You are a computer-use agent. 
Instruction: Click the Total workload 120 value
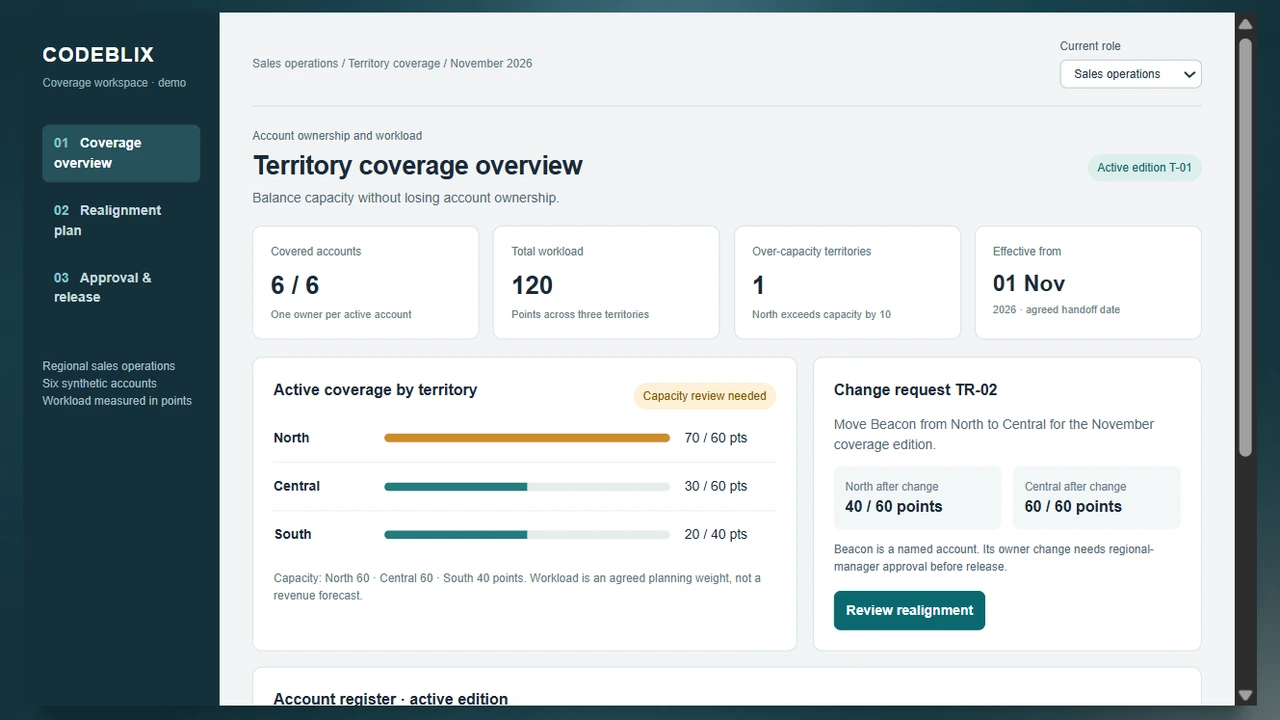532,285
